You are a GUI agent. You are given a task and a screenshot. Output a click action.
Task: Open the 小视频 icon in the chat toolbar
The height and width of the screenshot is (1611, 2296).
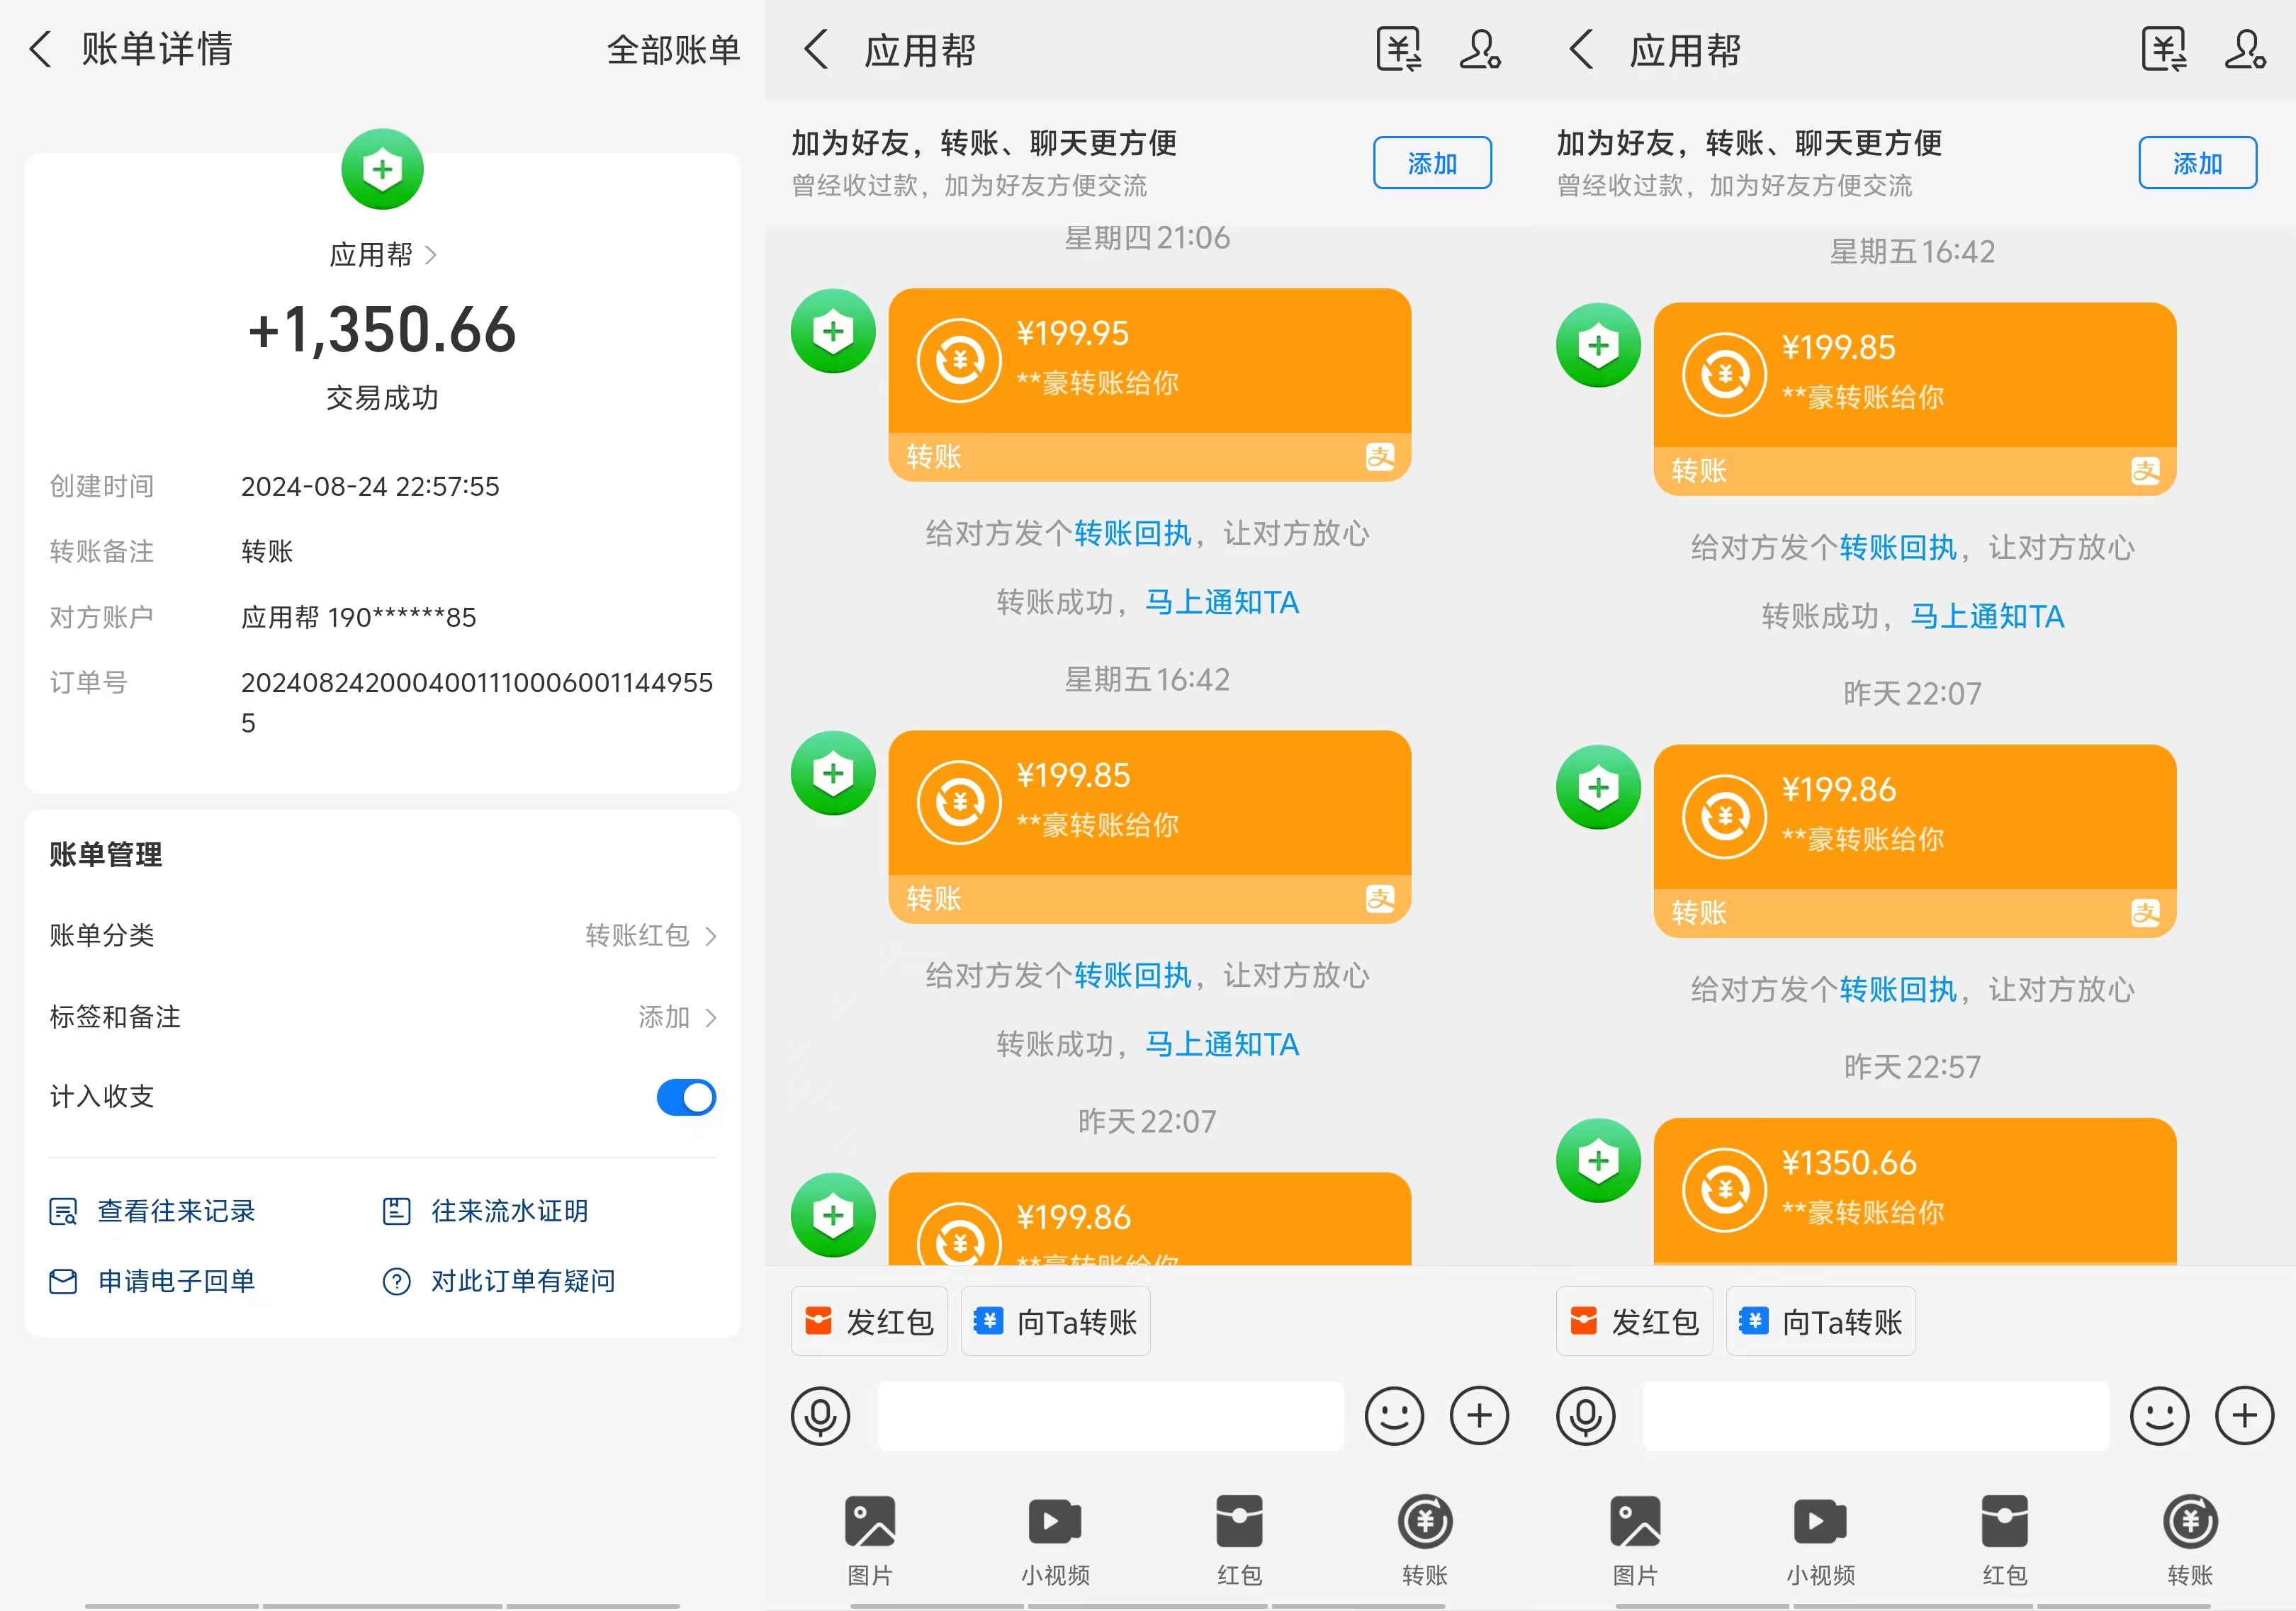[x=1053, y=1520]
